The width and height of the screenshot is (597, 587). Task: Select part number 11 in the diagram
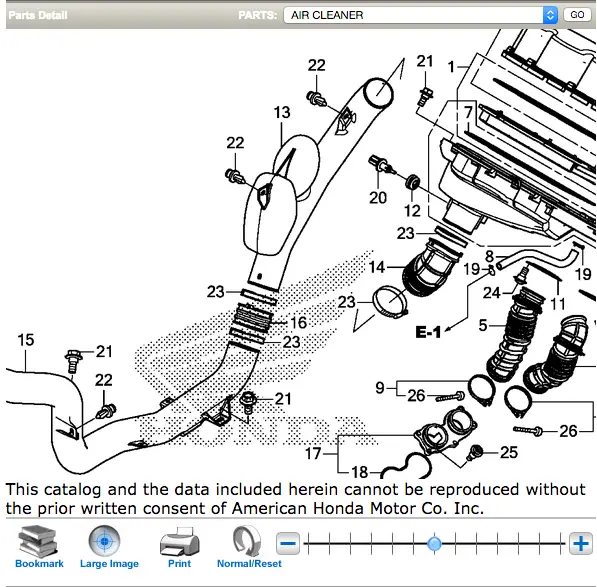coord(558,304)
